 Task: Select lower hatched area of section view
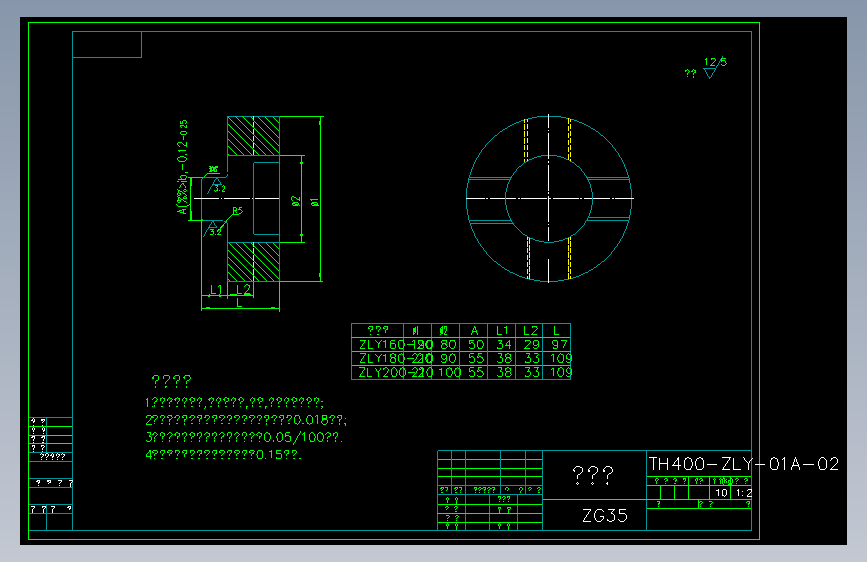tap(254, 262)
